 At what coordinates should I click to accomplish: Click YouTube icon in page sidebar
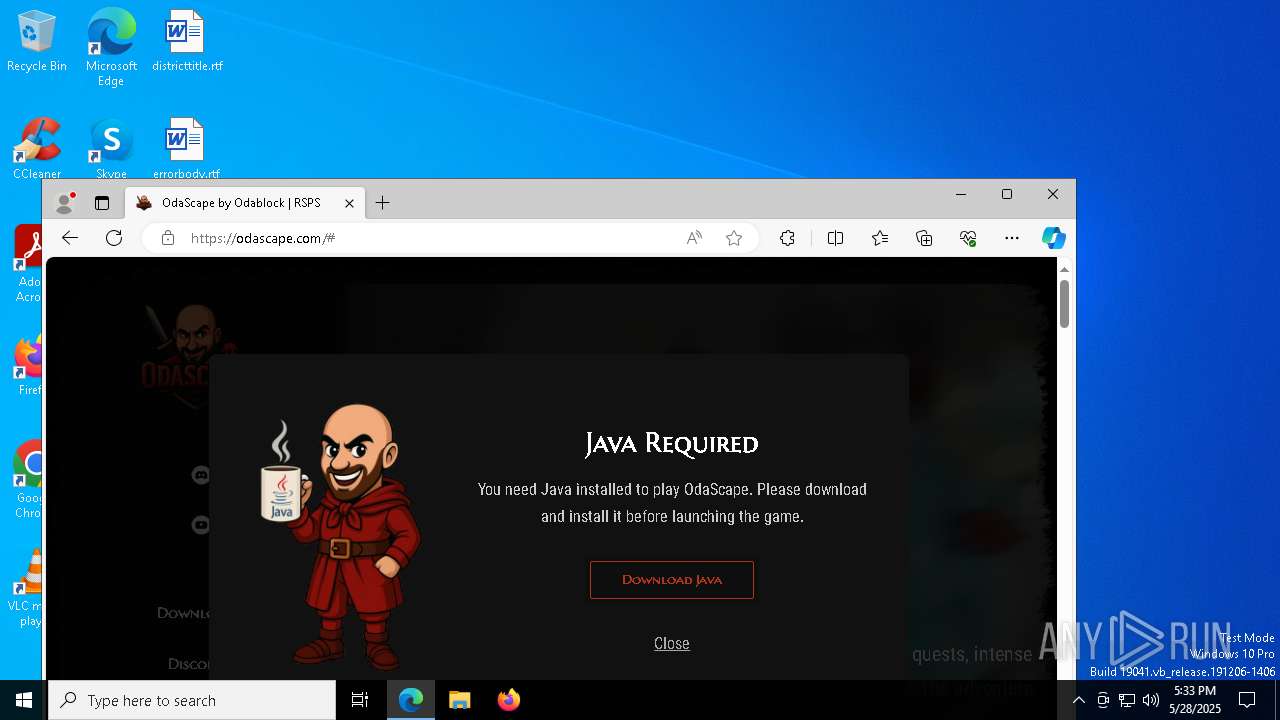click(201, 524)
